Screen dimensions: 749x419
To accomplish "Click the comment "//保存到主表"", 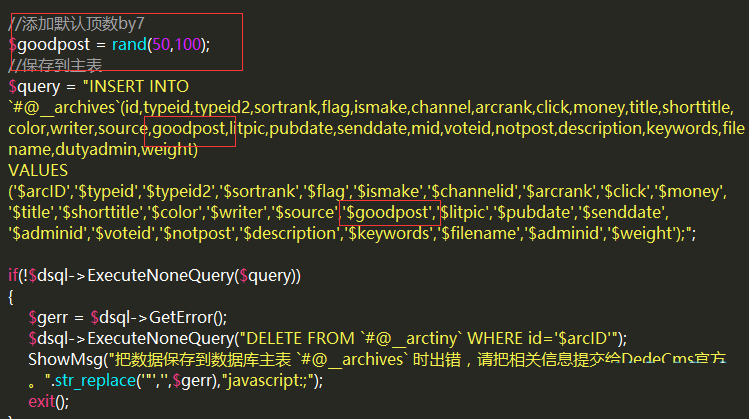I will (55, 66).
